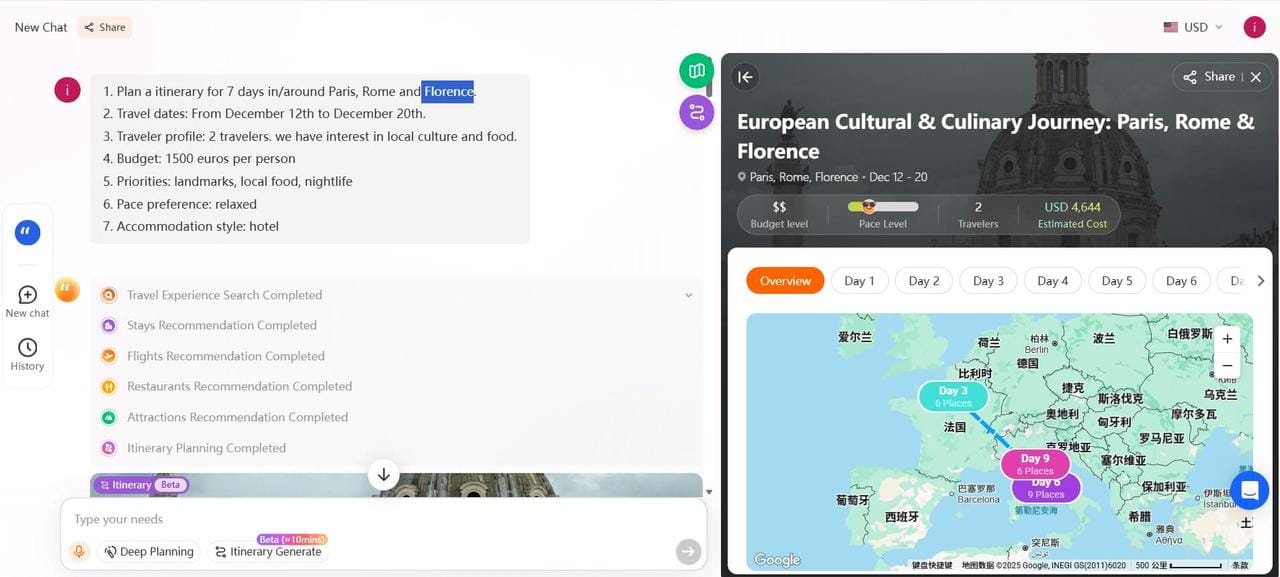
Task: Open the green map view icon
Action: click(696, 71)
